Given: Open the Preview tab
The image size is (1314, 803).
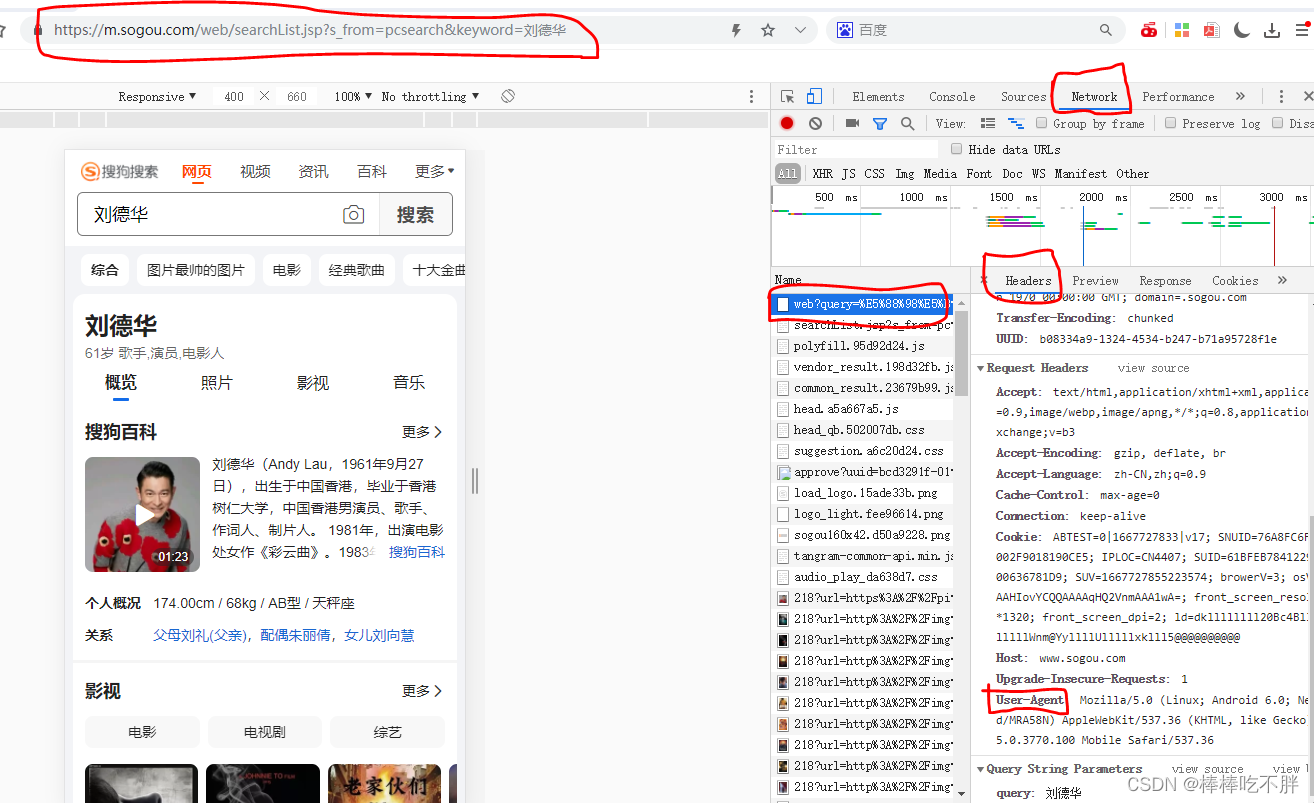Looking at the screenshot, I should [x=1095, y=281].
